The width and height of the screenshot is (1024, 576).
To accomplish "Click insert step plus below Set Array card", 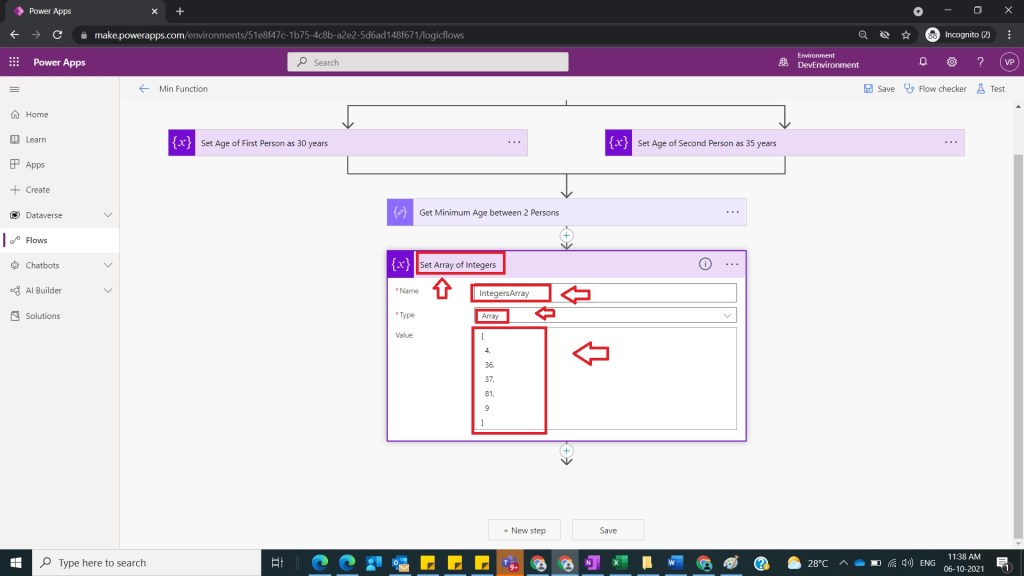I will coord(566,451).
